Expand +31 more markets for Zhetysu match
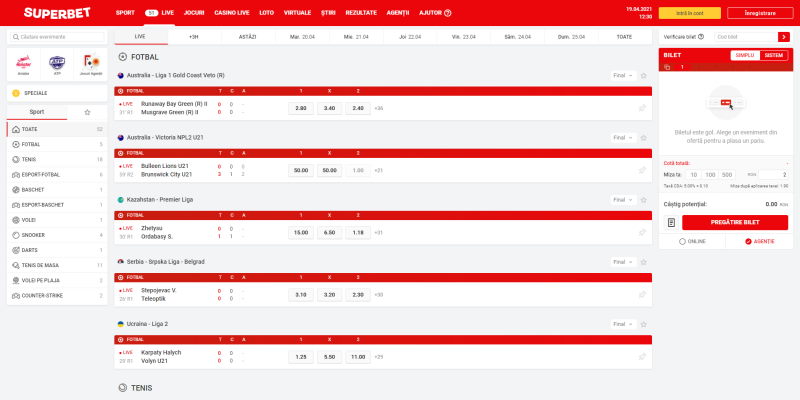The width and height of the screenshot is (800, 400). (379, 233)
